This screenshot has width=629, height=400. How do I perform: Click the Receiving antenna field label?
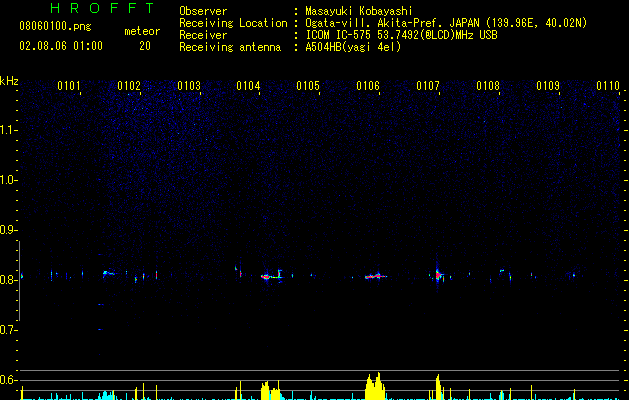[230, 47]
